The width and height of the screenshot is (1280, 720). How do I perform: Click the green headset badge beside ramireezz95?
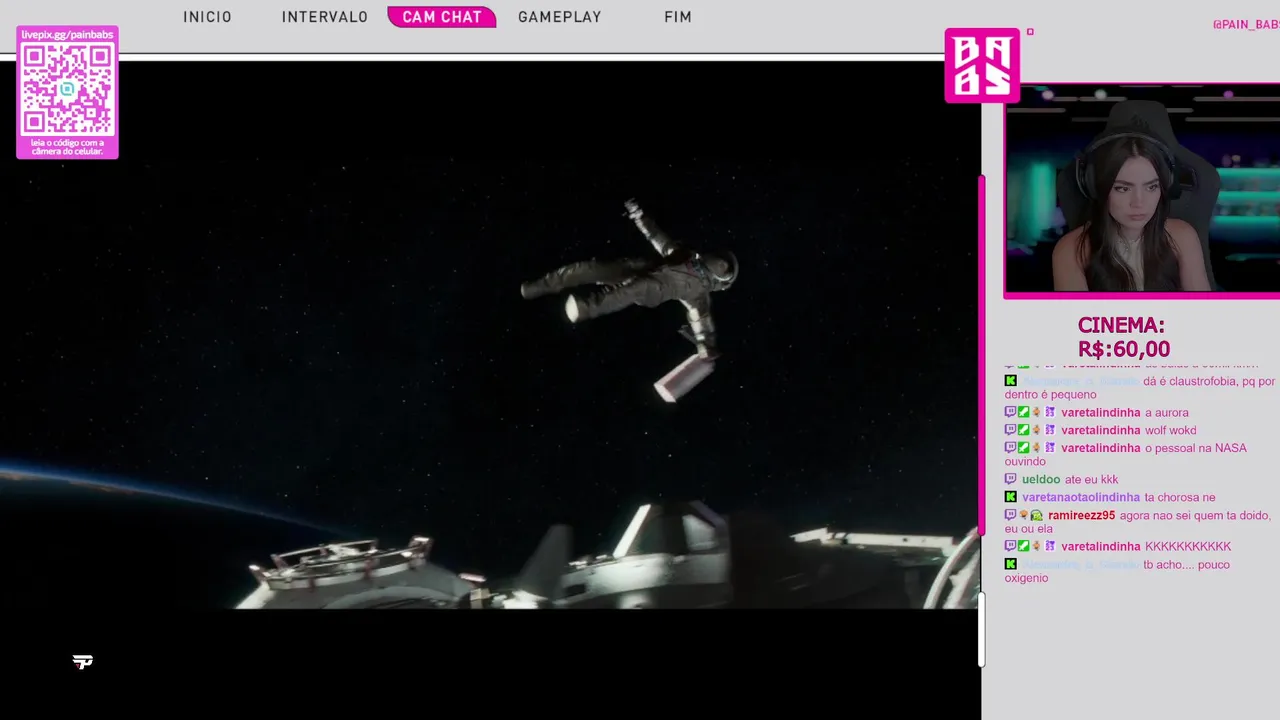point(1037,516)
